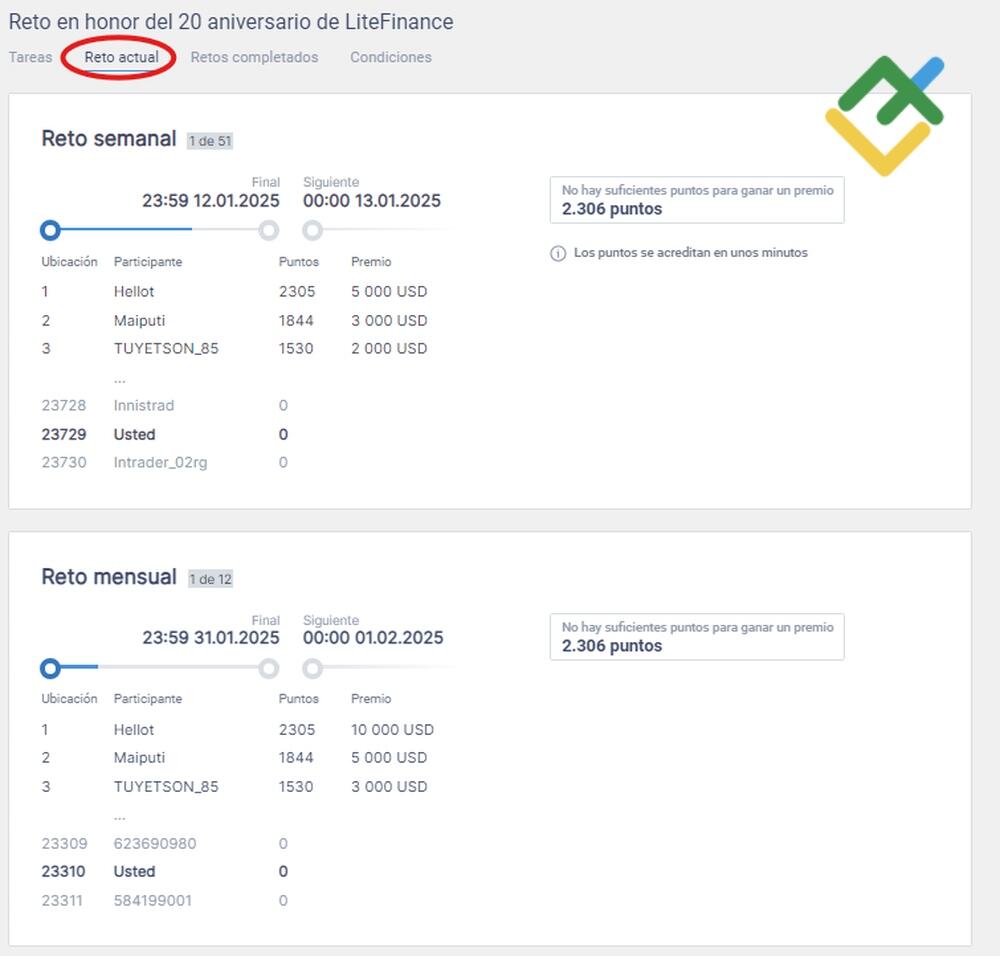The image size is (1000, 956).
Task: Click Maiputi's monthly 1844 points
Action: [296, 758]
